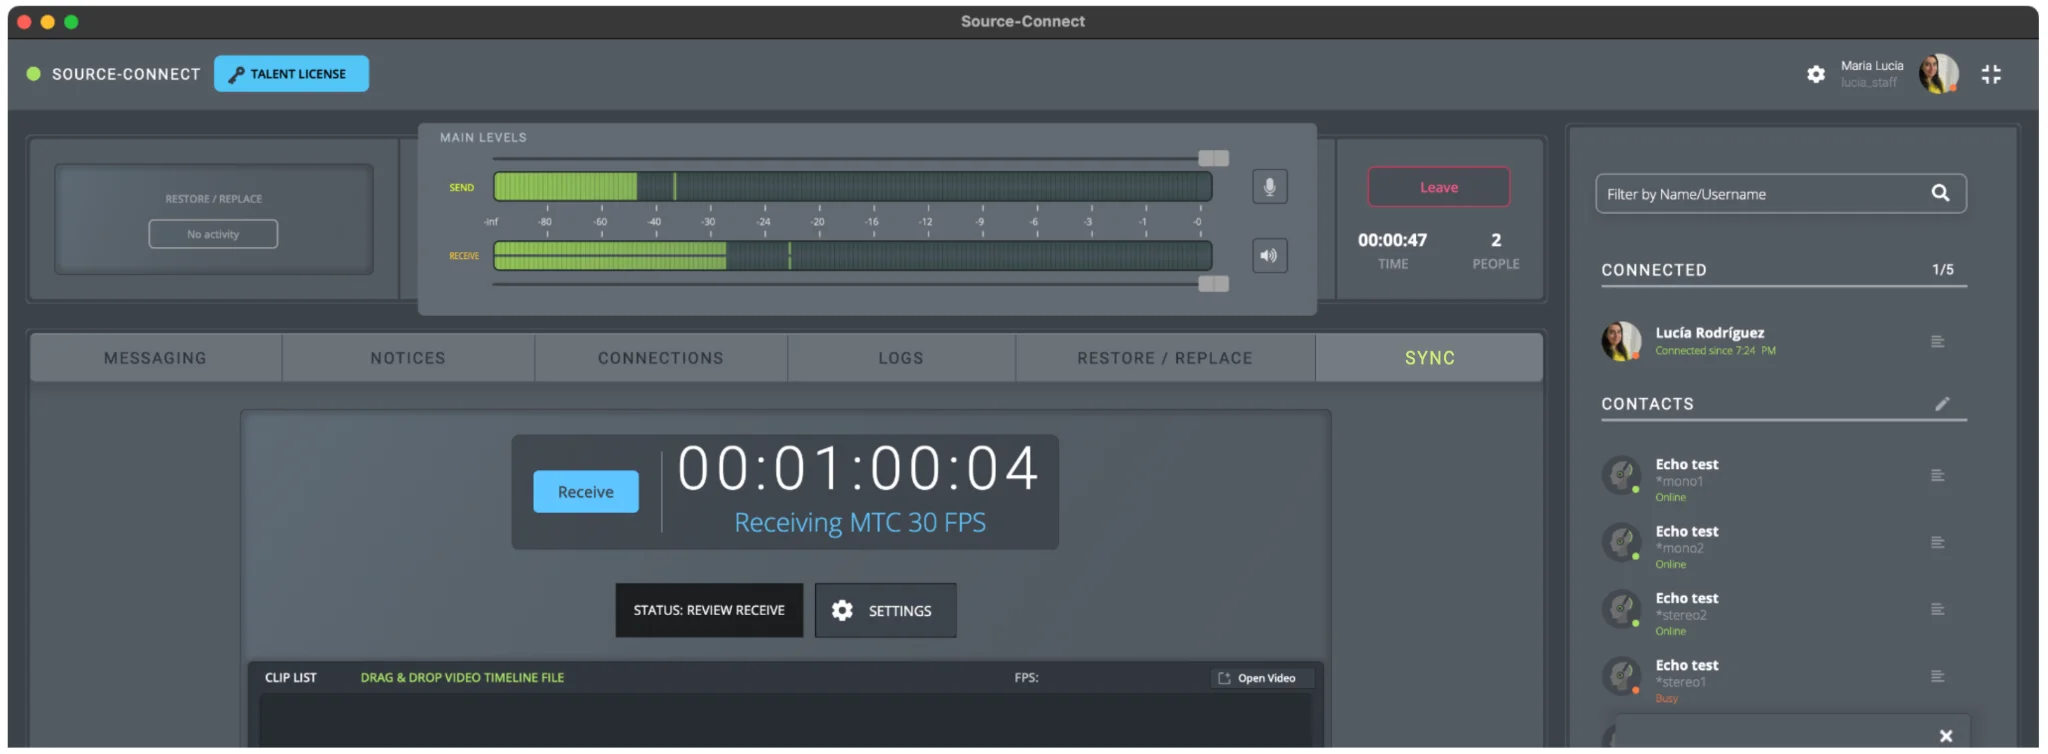2048x754 pixels.
Task: Adjust the receive level slider handle
Action: click(1213, 284)
